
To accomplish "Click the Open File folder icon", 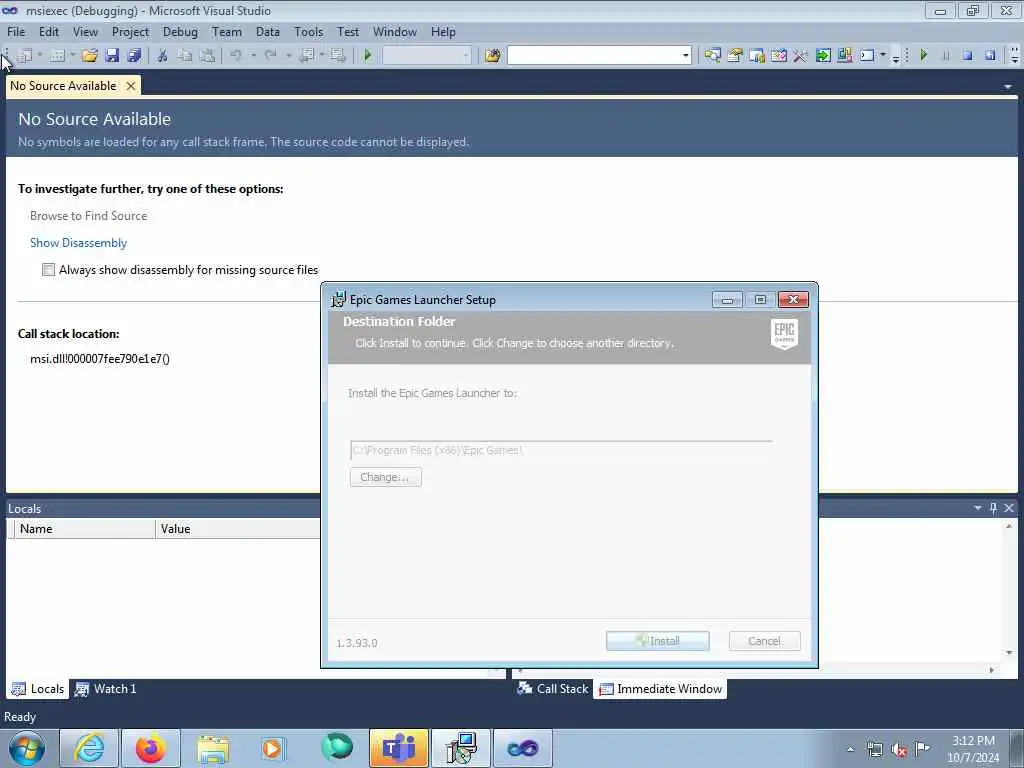I will [89, 56].
